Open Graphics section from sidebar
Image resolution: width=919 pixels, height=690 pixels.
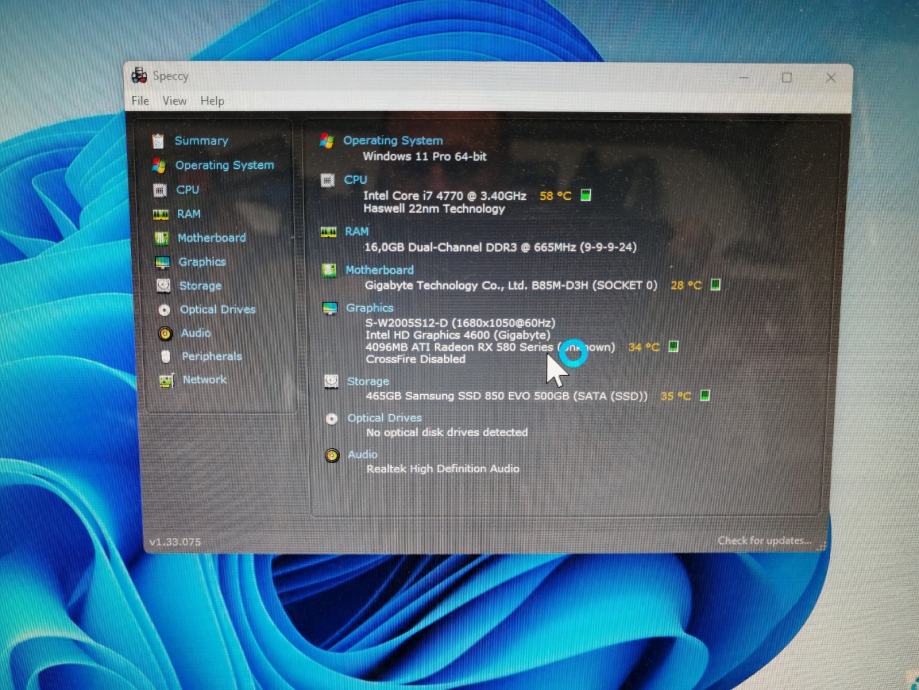tap(202, 262)
